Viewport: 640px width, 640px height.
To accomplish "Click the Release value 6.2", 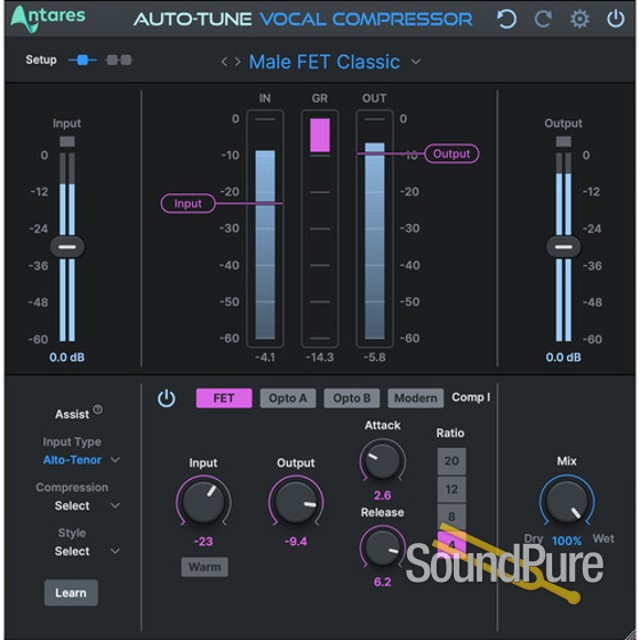I will tap(382, 582).
